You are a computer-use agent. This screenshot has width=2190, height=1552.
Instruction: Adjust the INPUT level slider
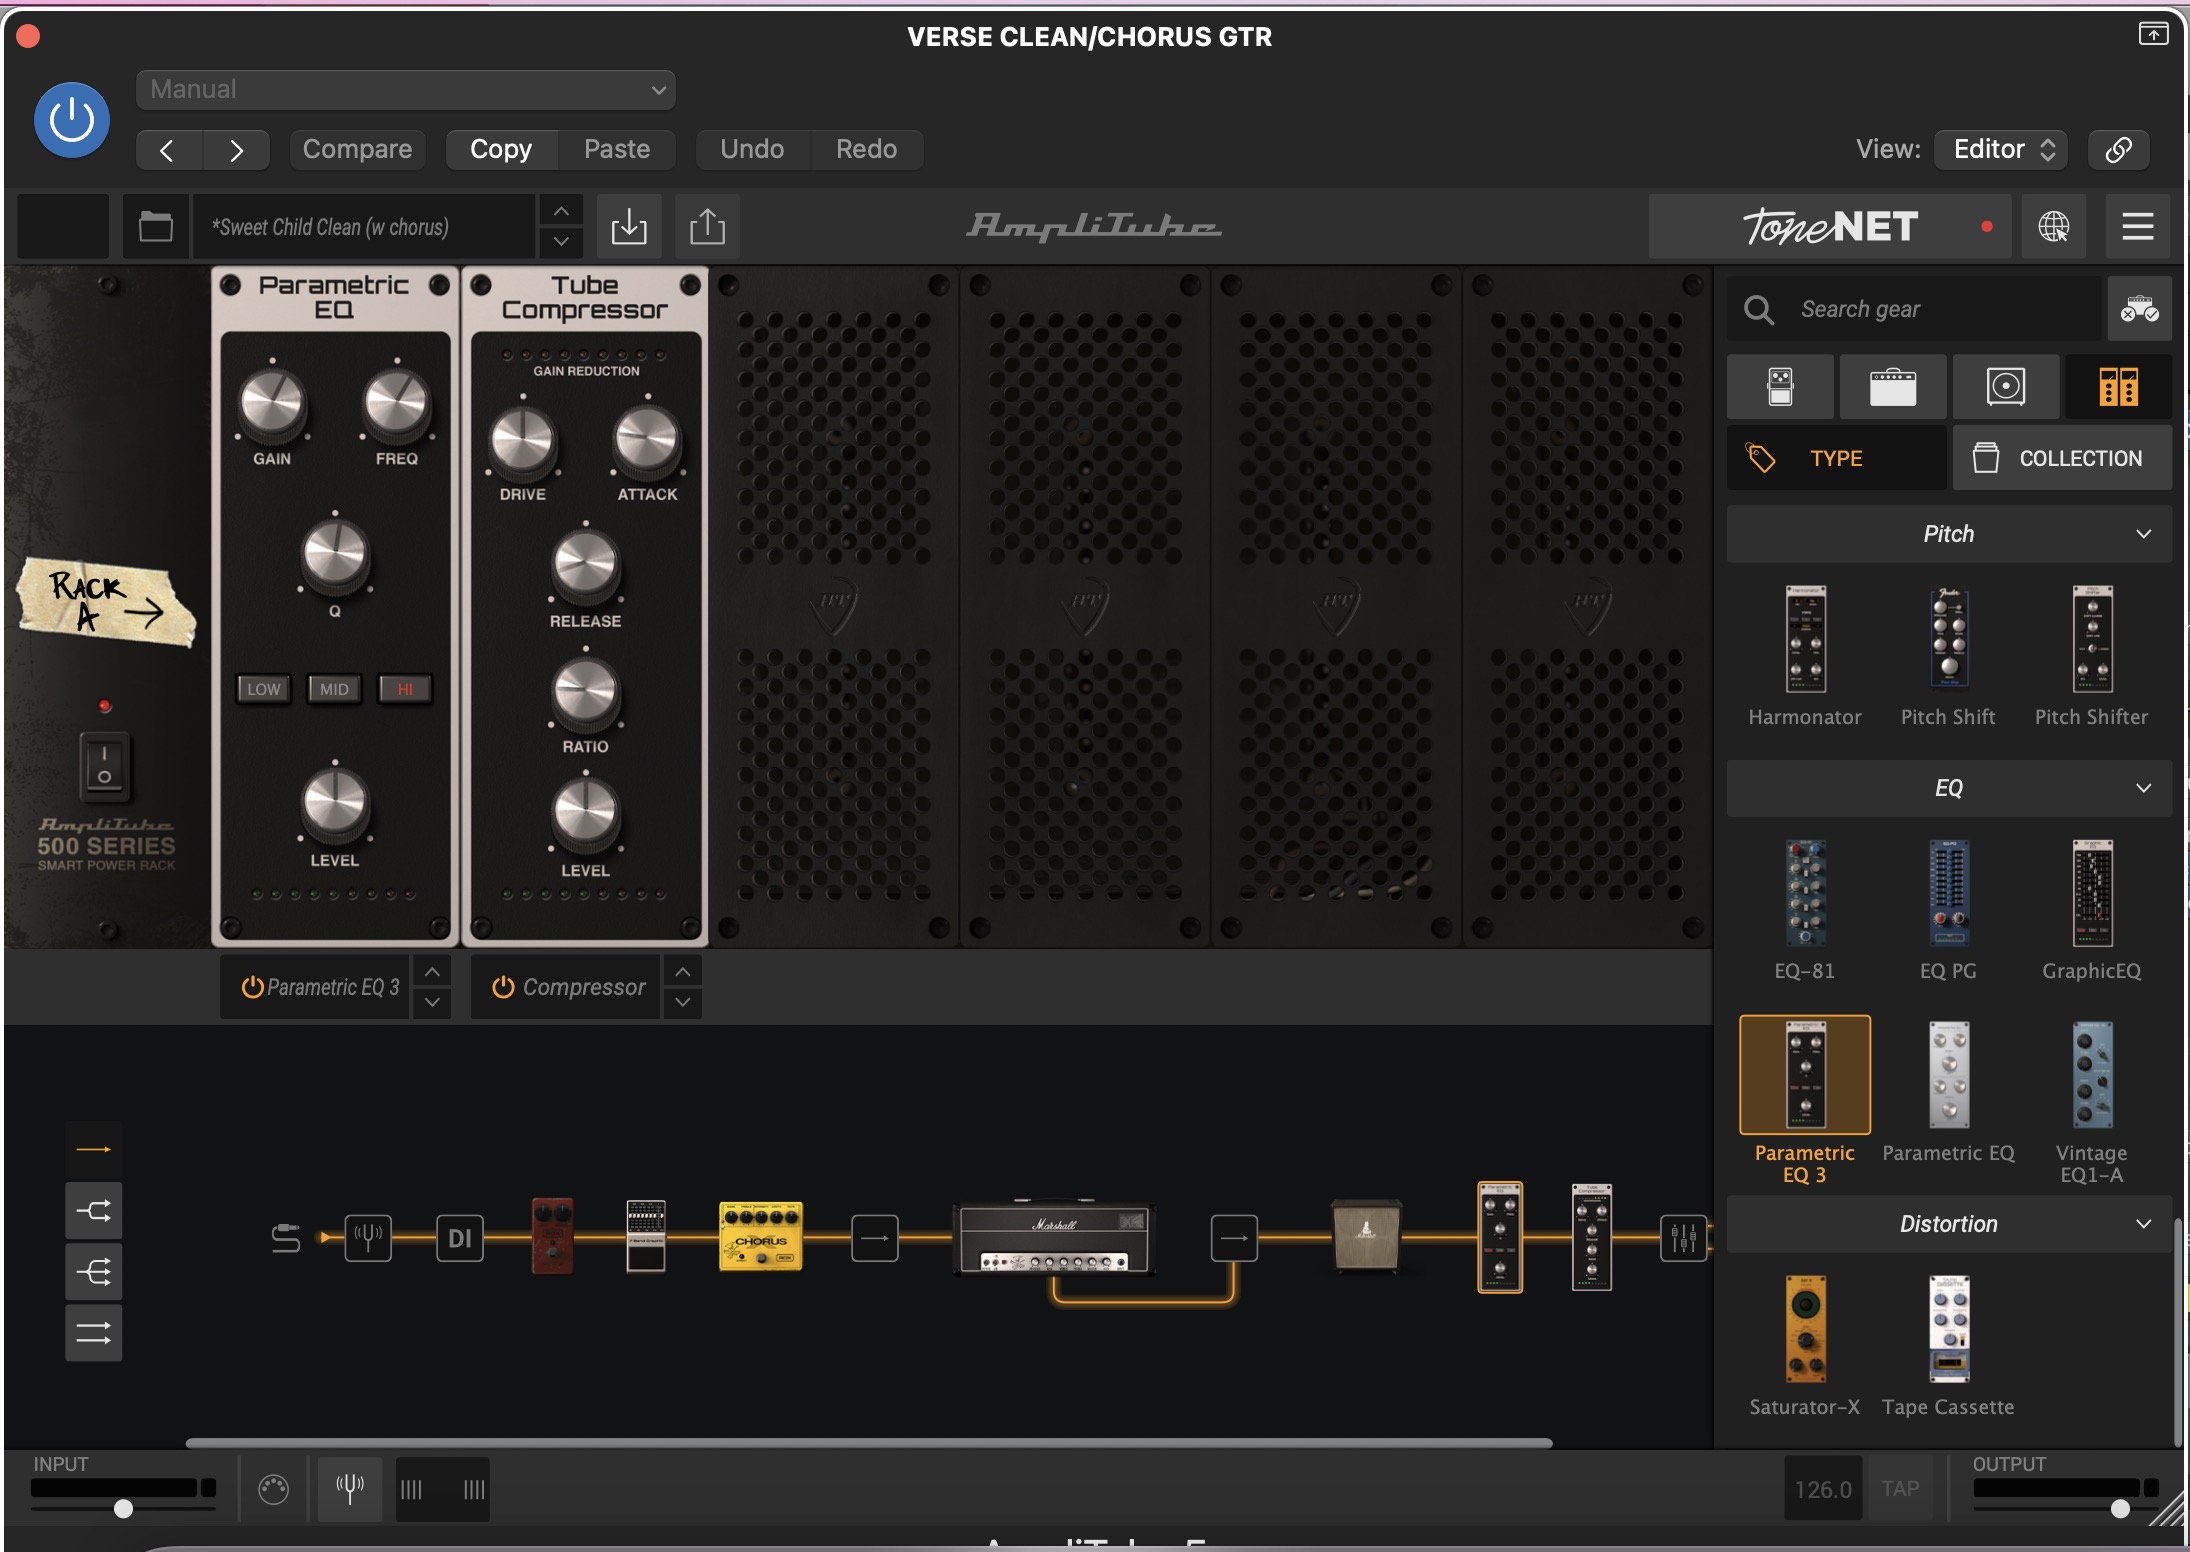[x=123, y=1508]
